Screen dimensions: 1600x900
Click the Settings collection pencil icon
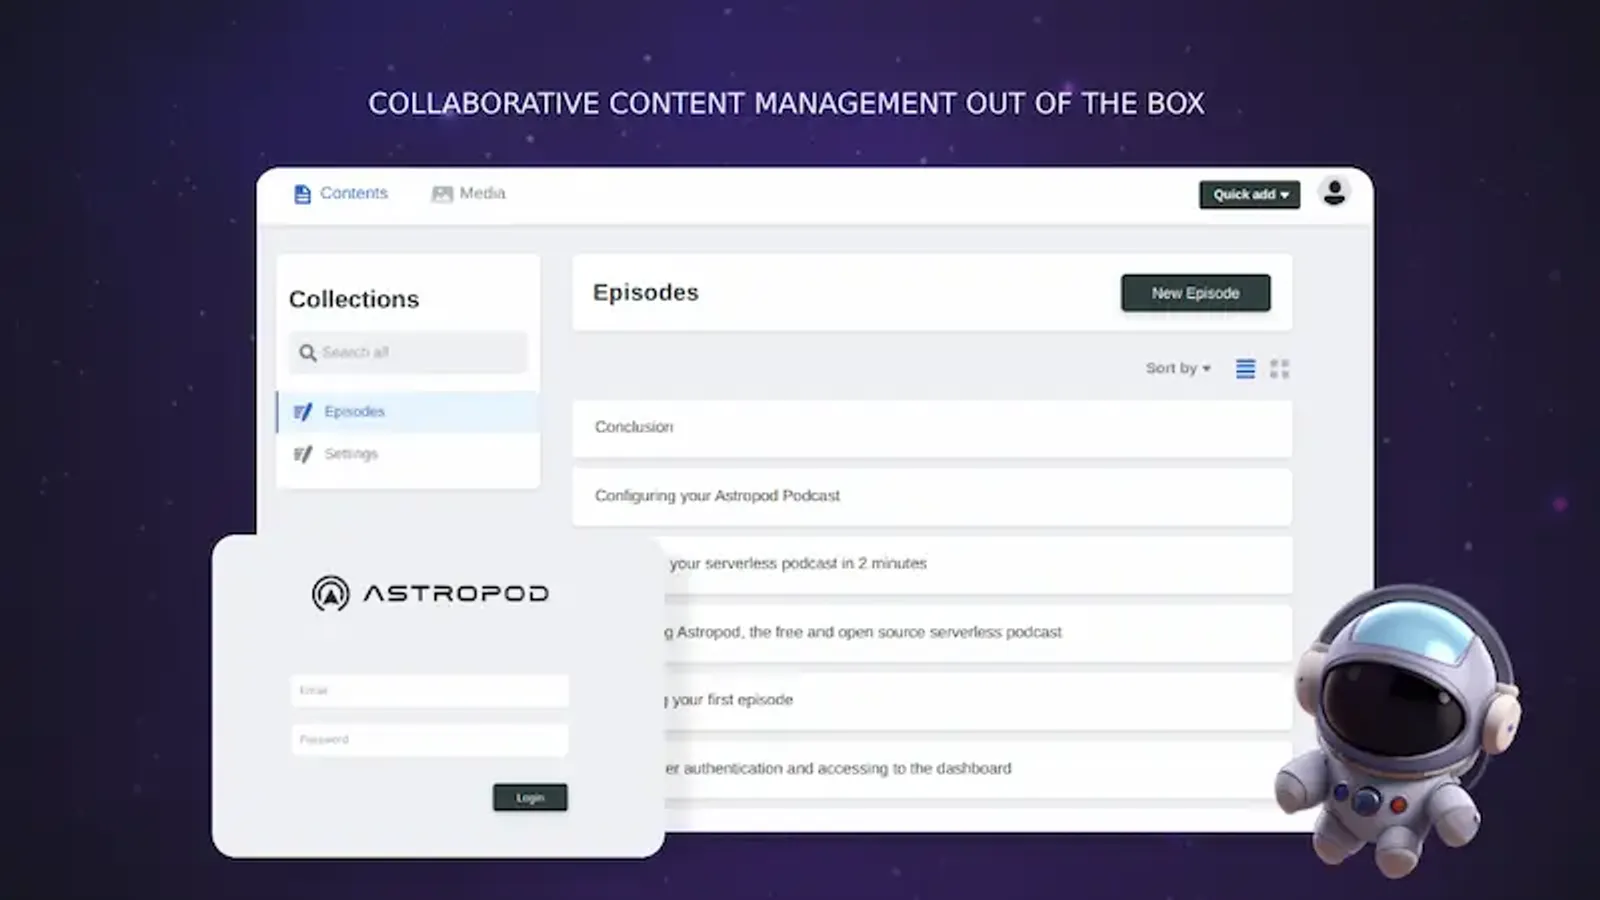(303, 454)
